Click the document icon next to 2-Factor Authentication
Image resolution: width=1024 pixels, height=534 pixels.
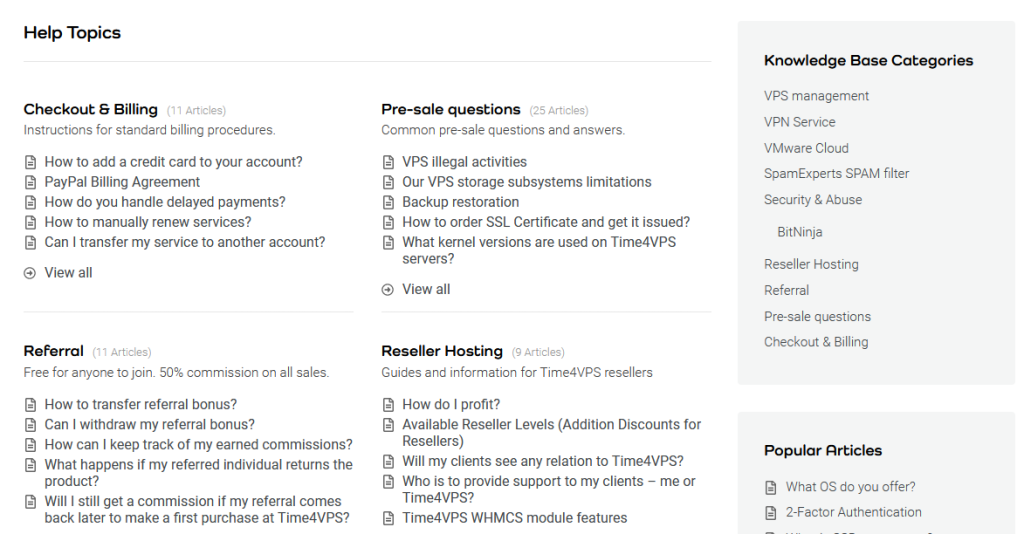771,512
